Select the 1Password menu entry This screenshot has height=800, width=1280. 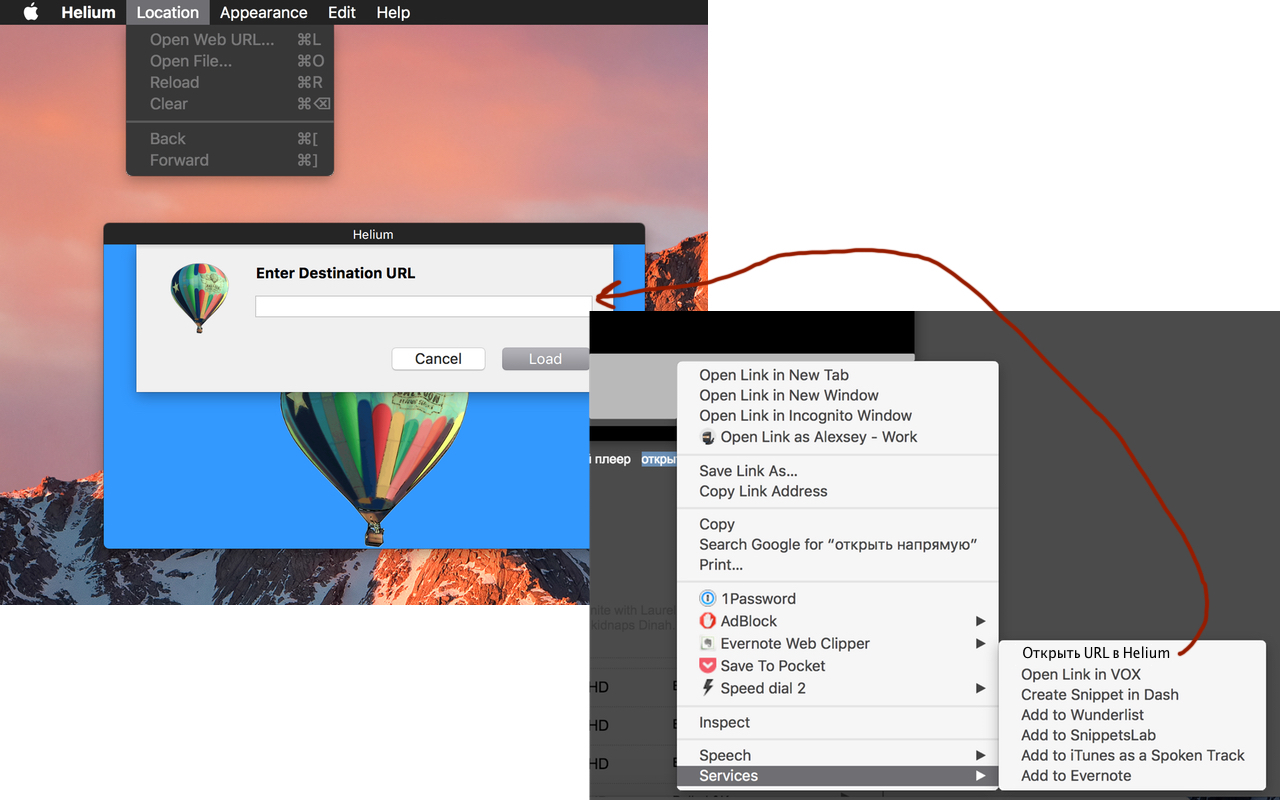(x=838, y=599)
